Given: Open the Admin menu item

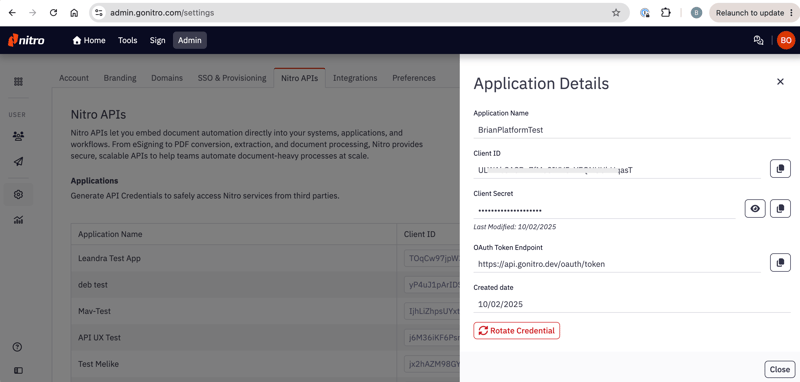Looking at the screenshot, I should click(x=190, y=40).
